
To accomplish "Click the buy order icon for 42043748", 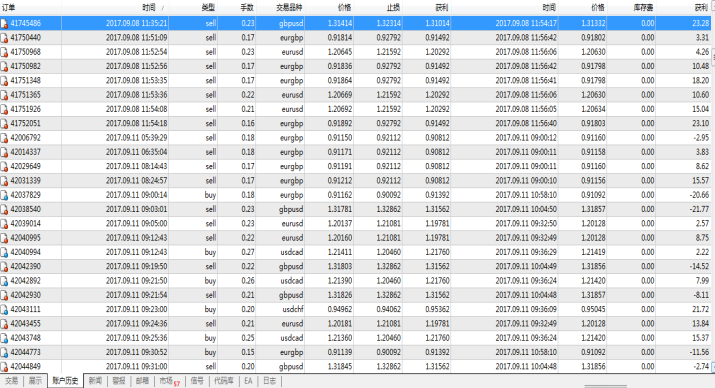I will [4, 338].
